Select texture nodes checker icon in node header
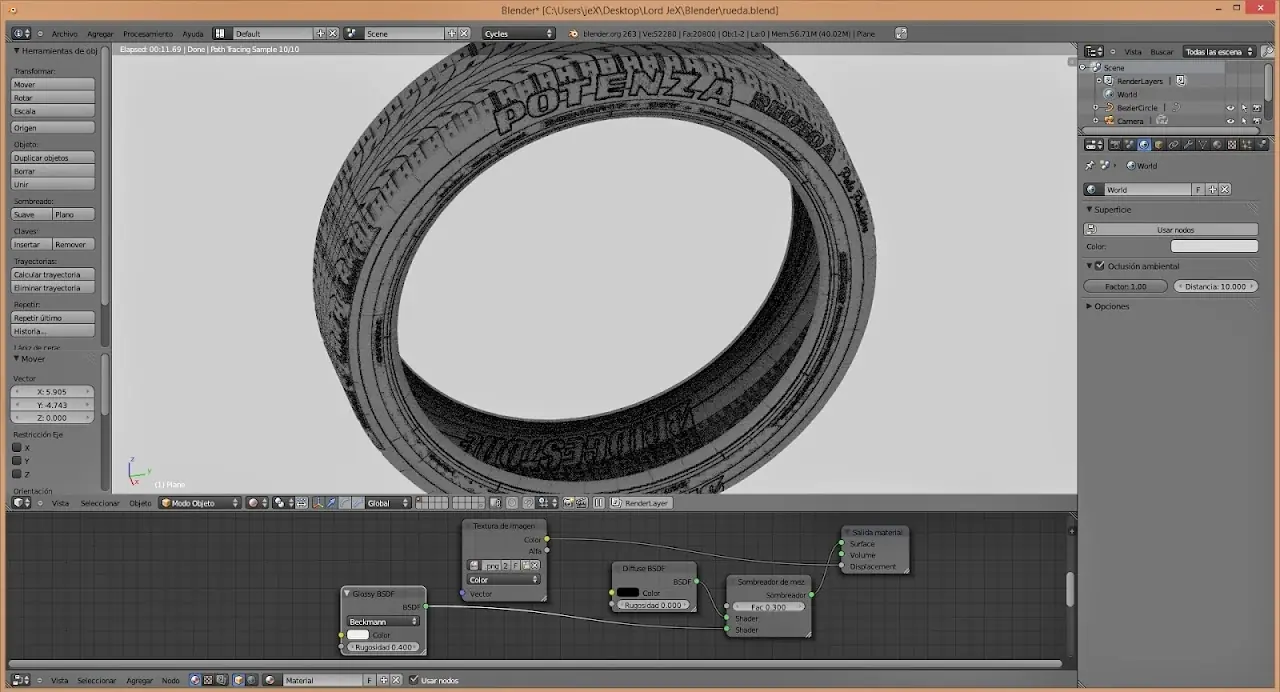This screenshot has height=692, width=1280. pyautogui.click(x=208, y=680)
